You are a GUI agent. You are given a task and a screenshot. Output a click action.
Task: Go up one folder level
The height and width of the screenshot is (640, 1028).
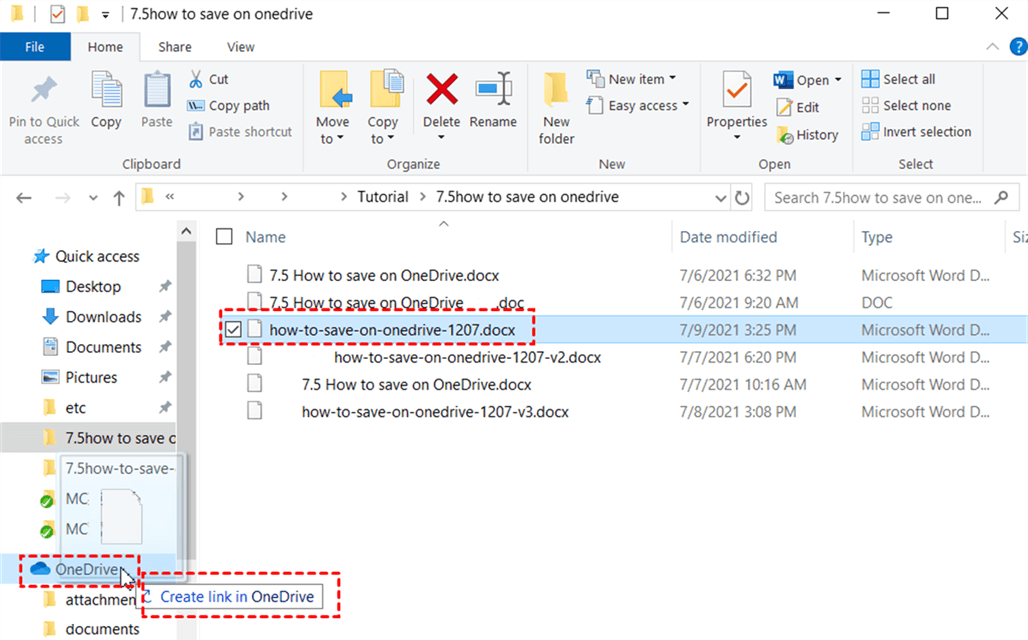click(x=119, y=198)
